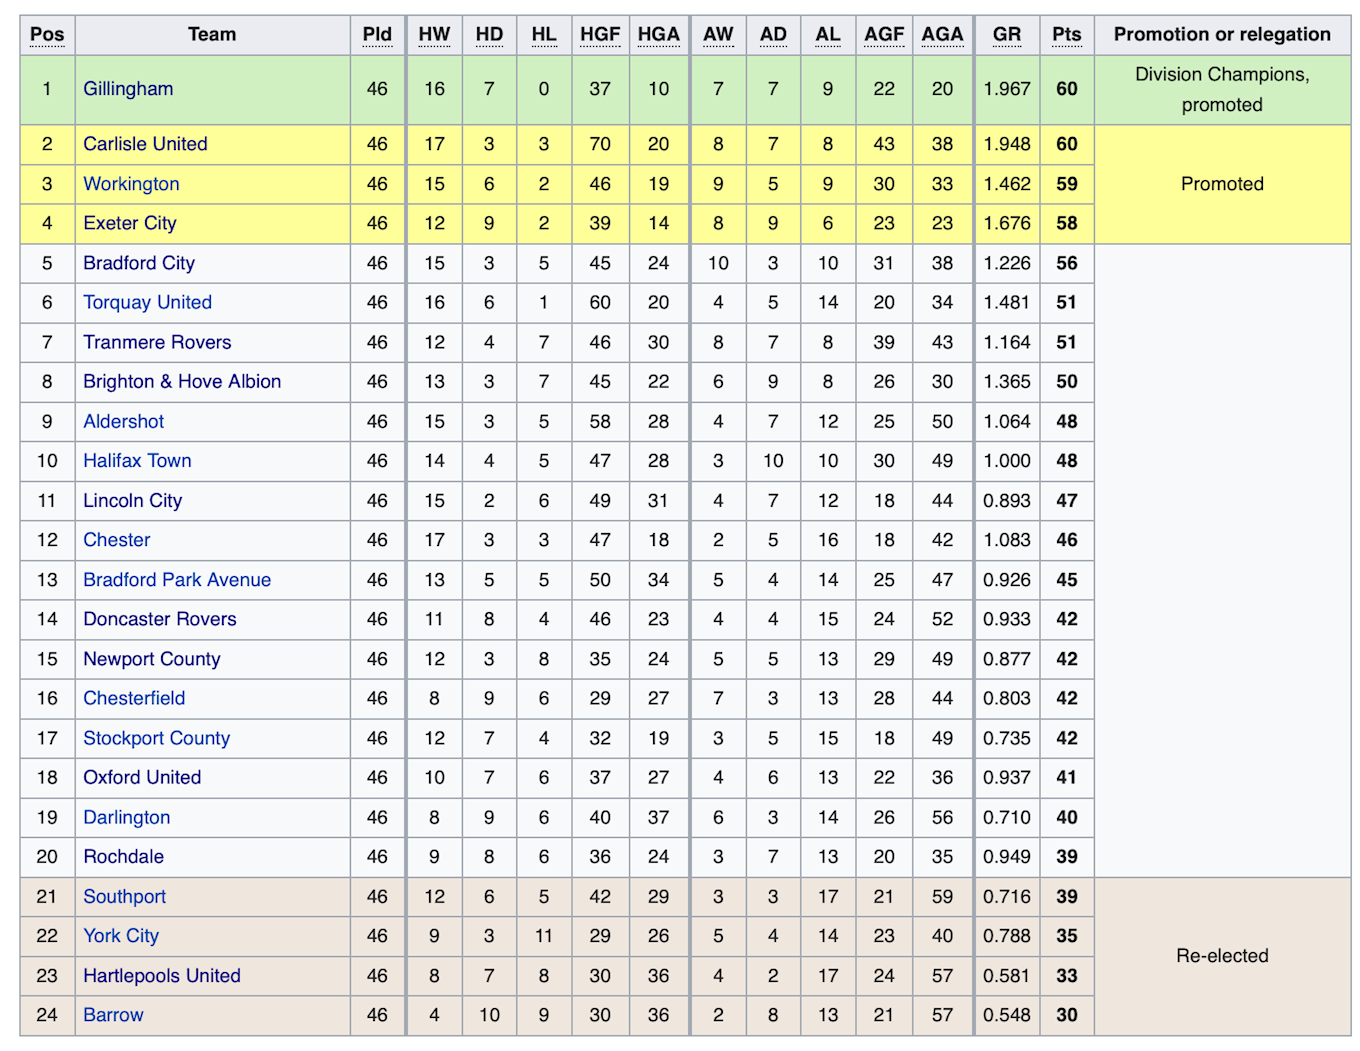
Task: Click Lincoln City's points value 47
Action: point(1067,500)
